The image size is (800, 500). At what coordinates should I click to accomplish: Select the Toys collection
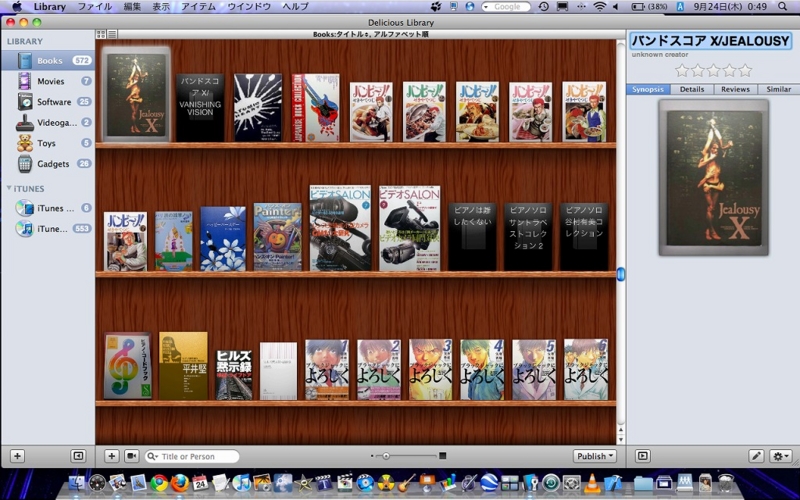coord(47,143)
